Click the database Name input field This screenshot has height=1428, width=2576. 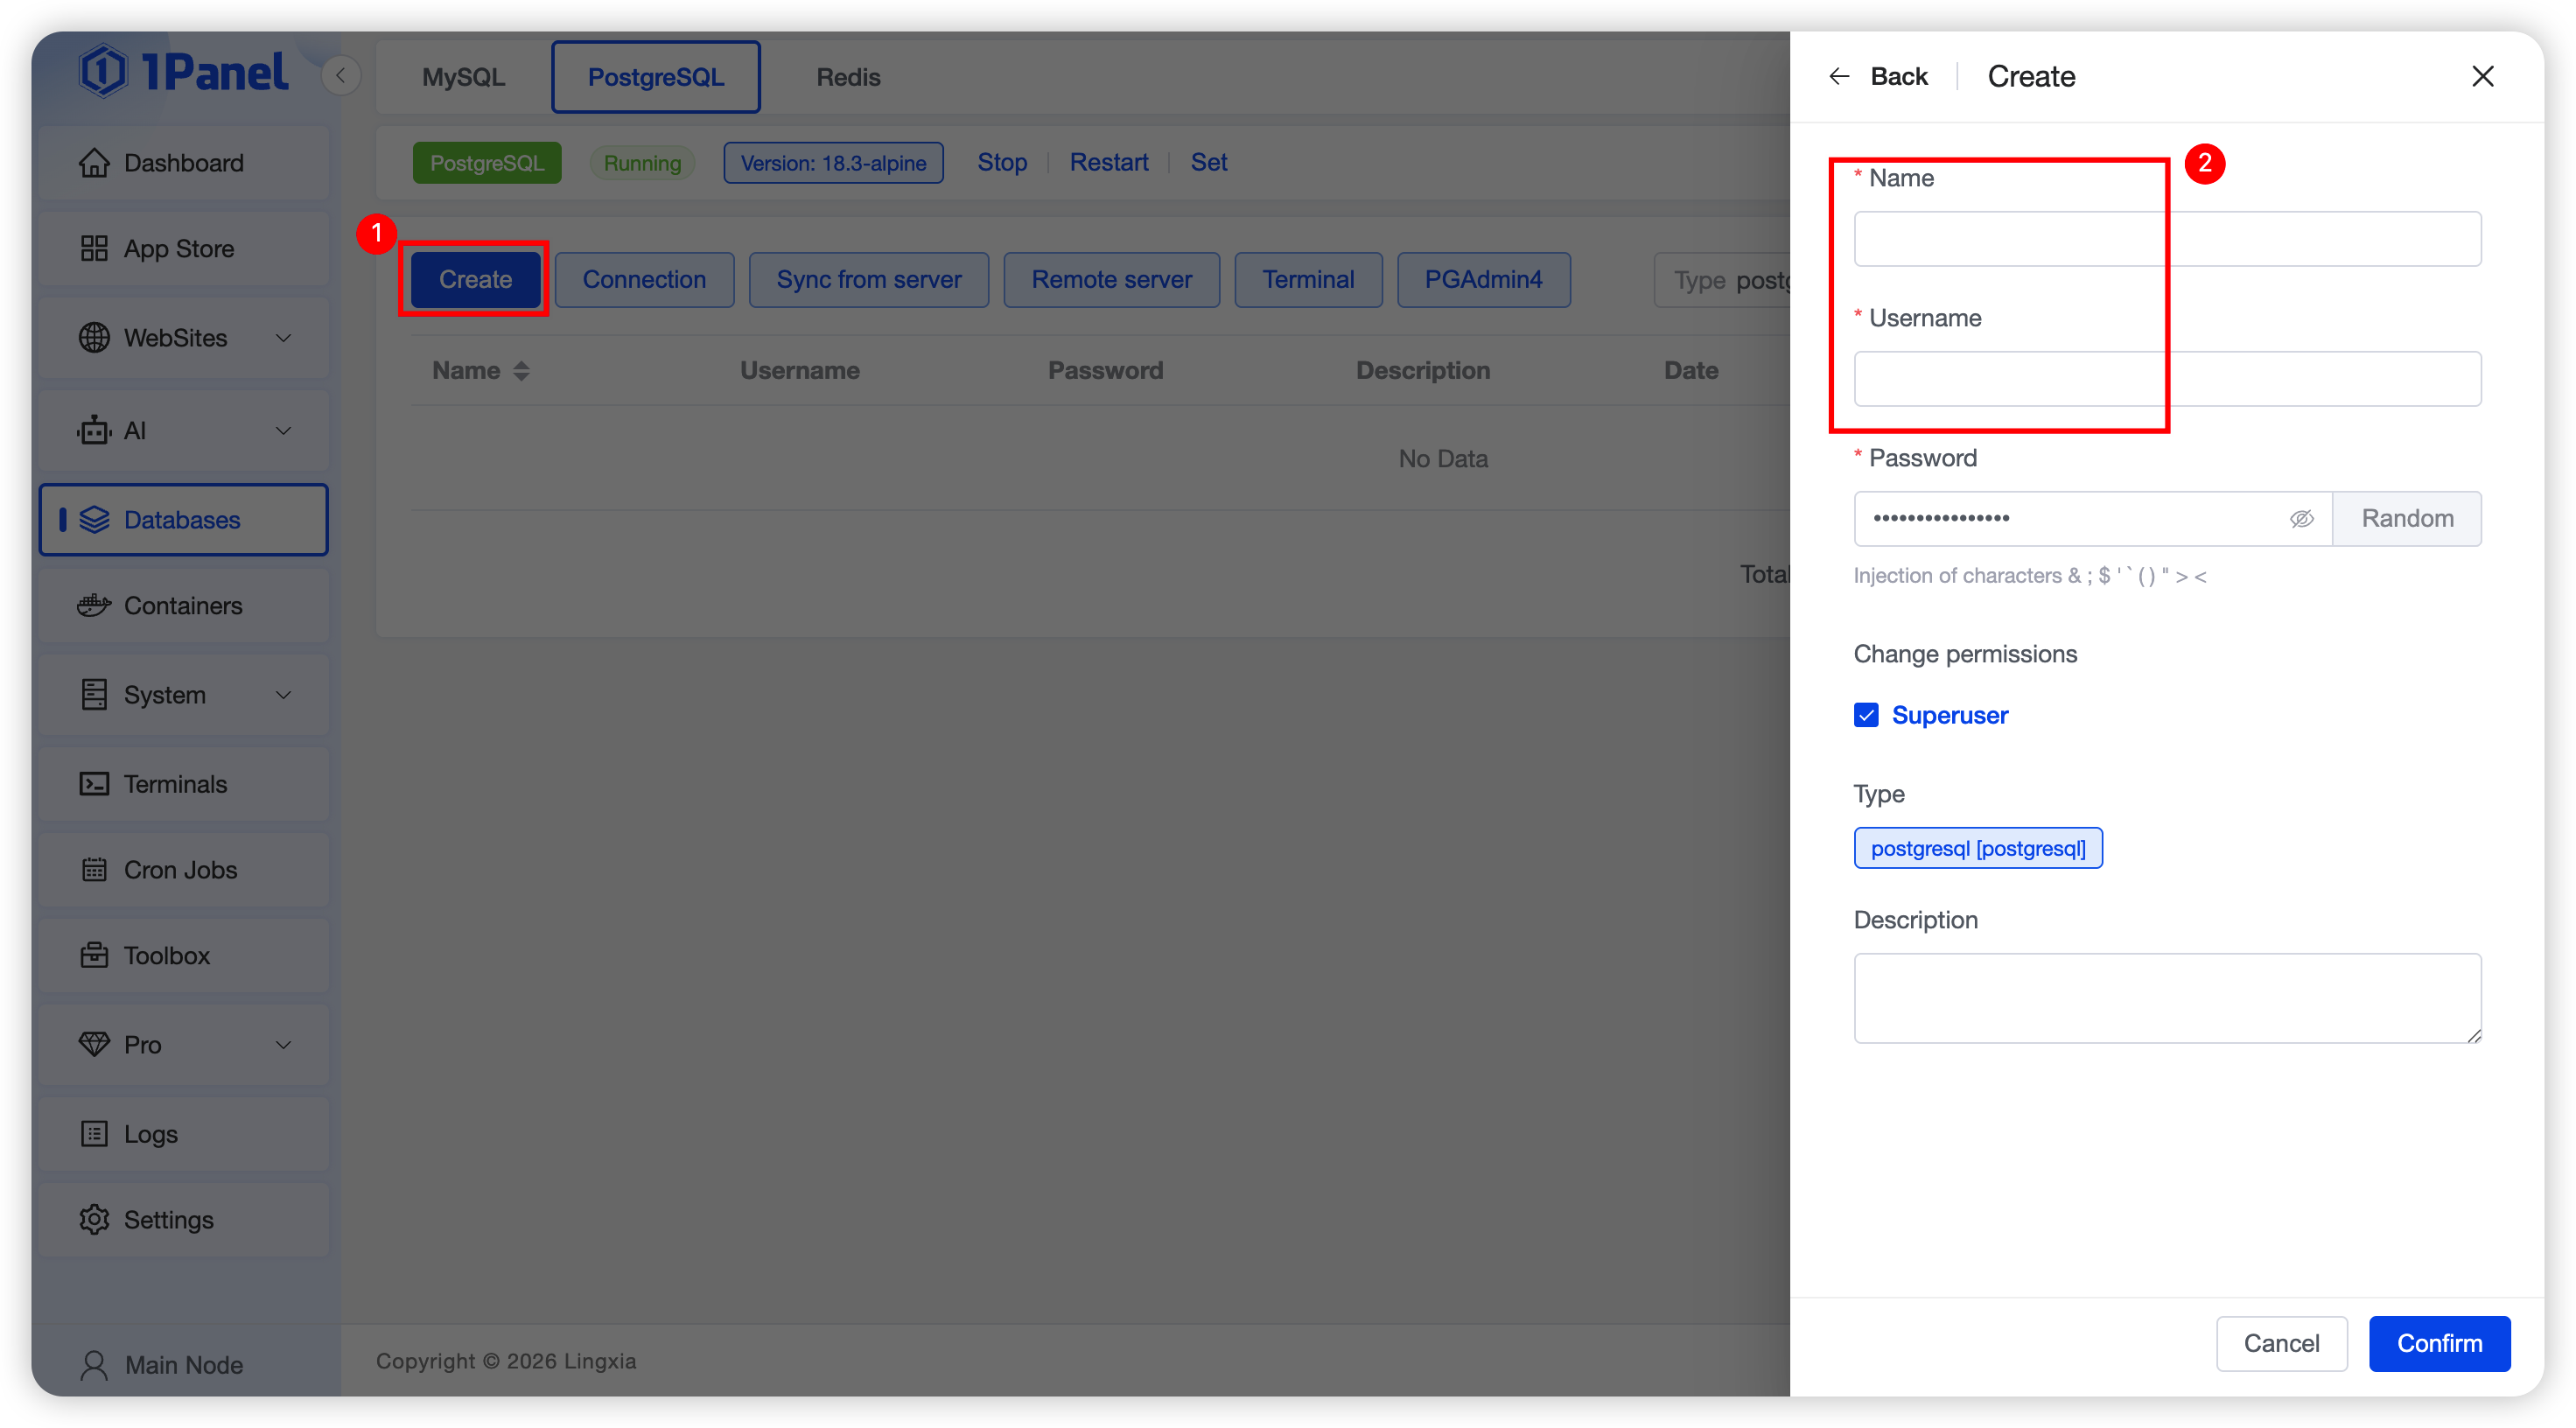(x=2167, y=239)
